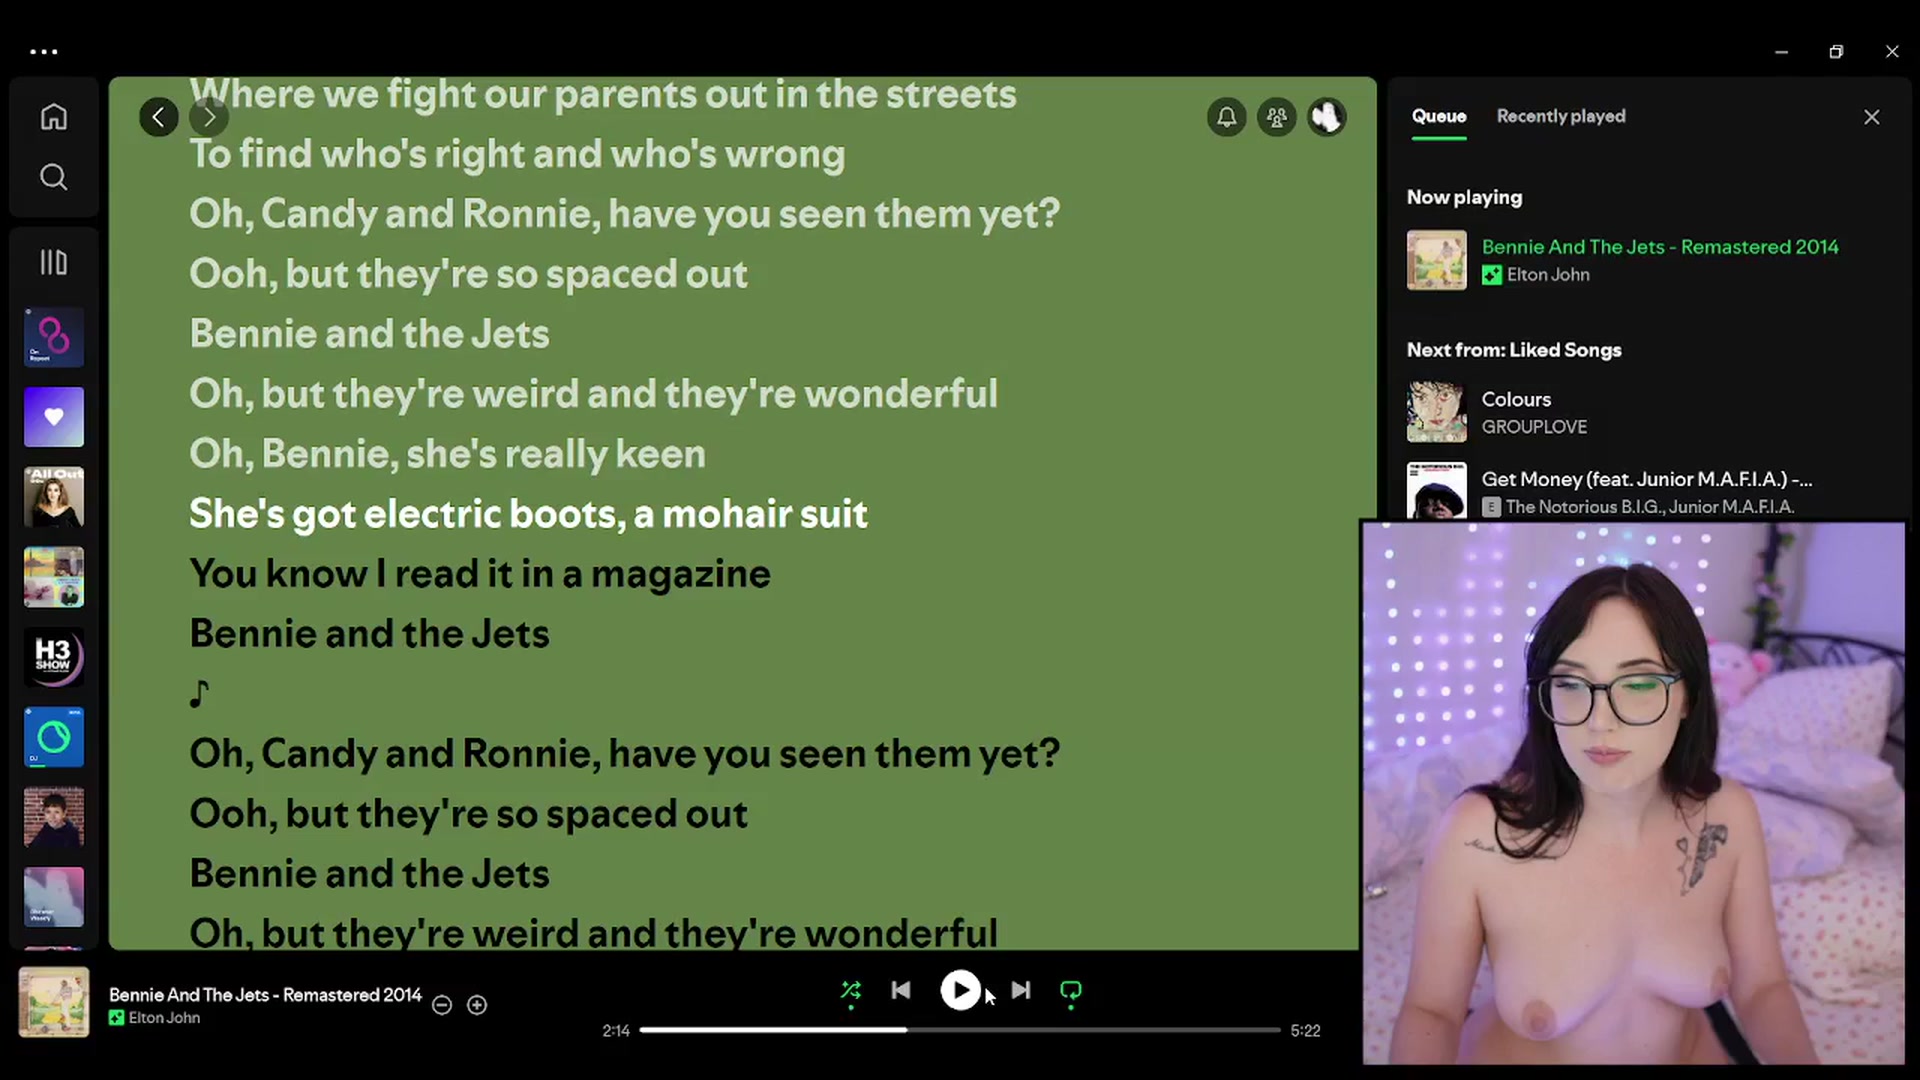Toggle repeat mode
The height and width of the screenshot is (1080, 1920).
click(1071, 991)
